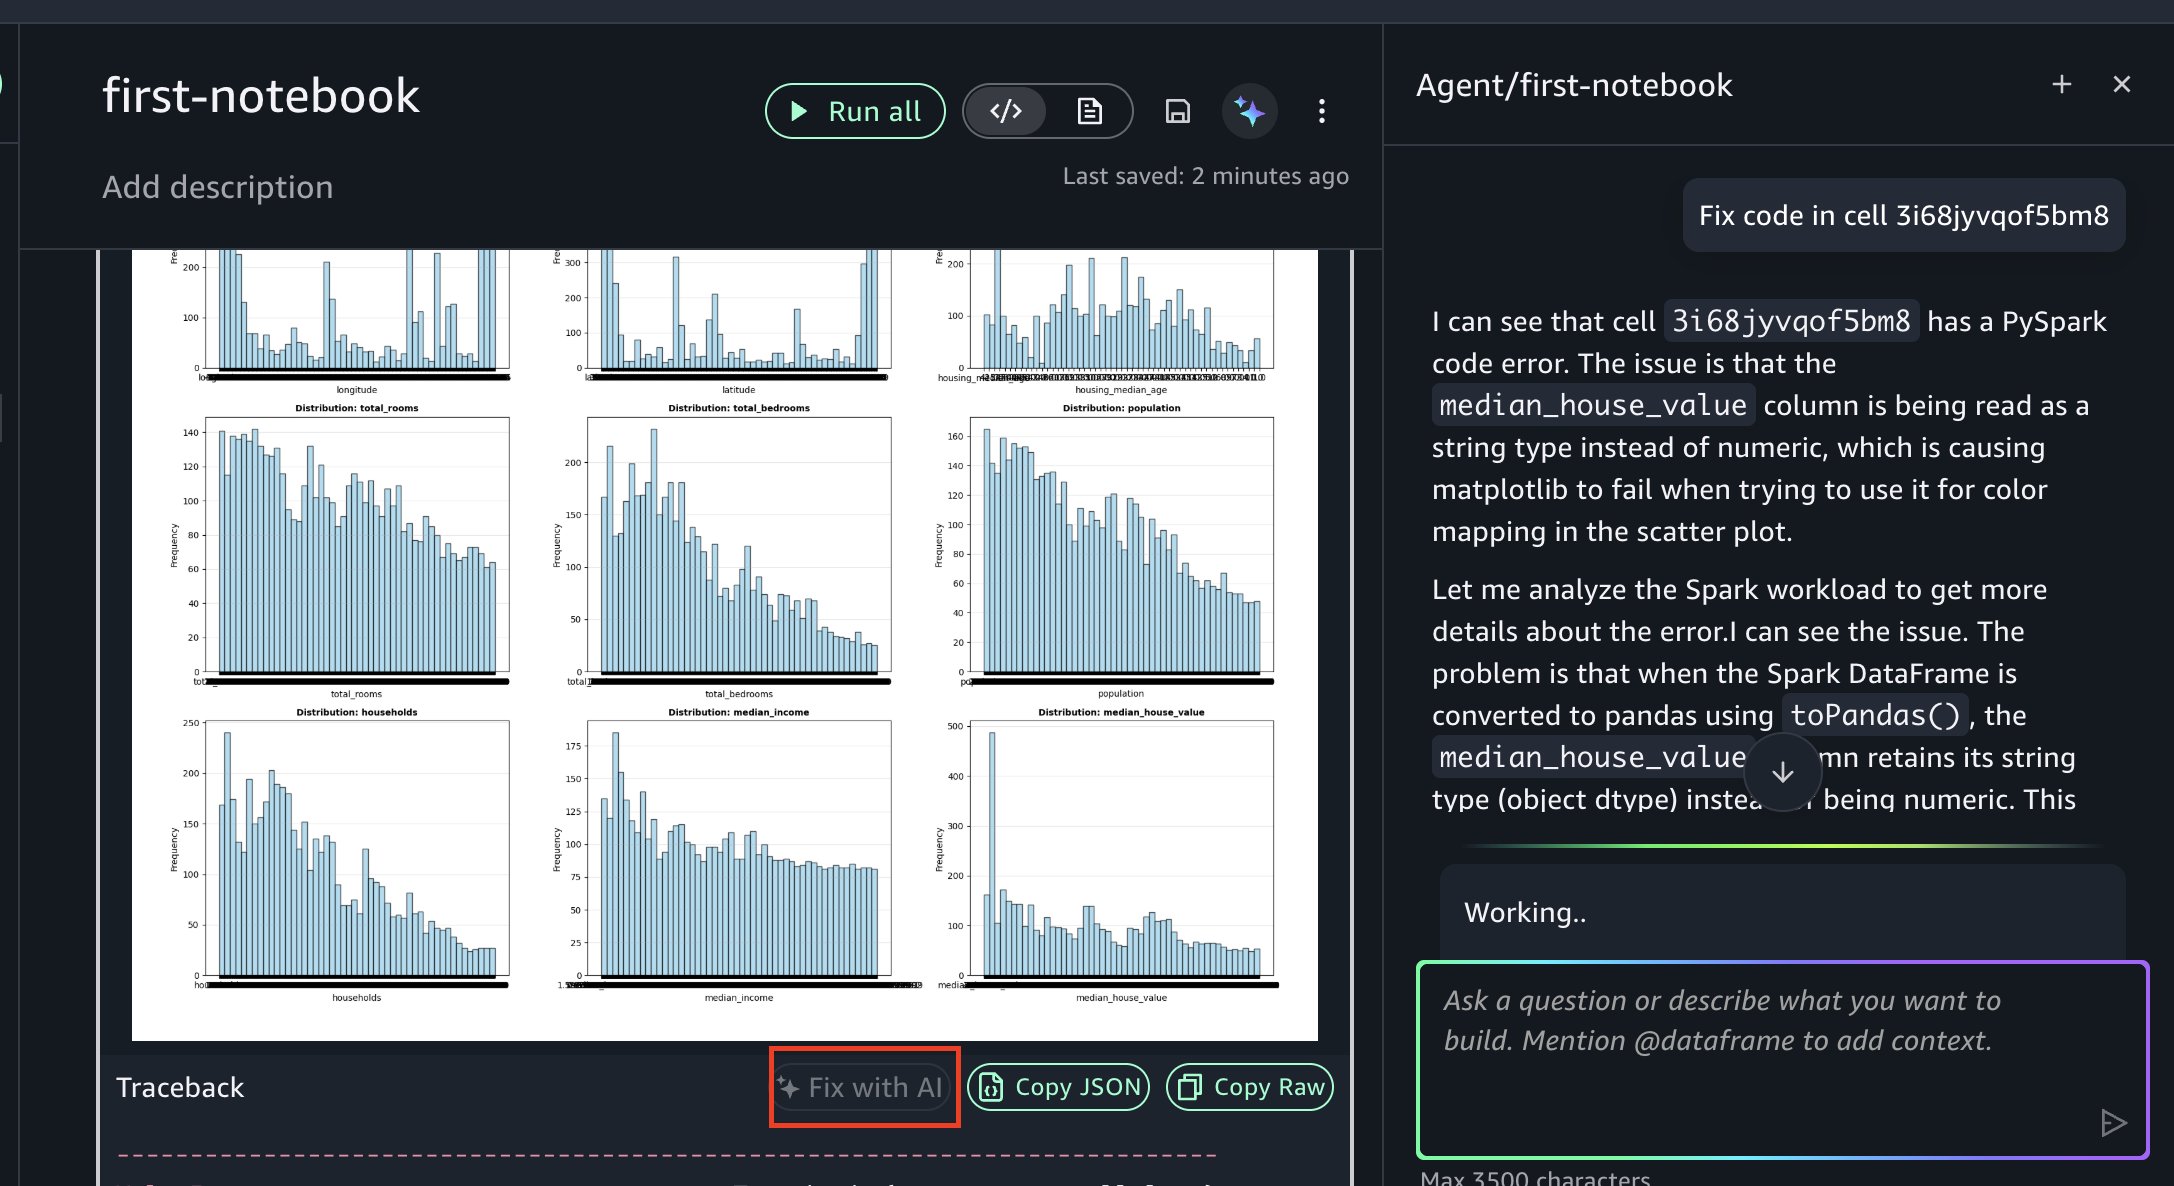Click the total_rooms distribution histogram
The width and height of the screenshot is (2174, 1186).
(x=357, y=545)
